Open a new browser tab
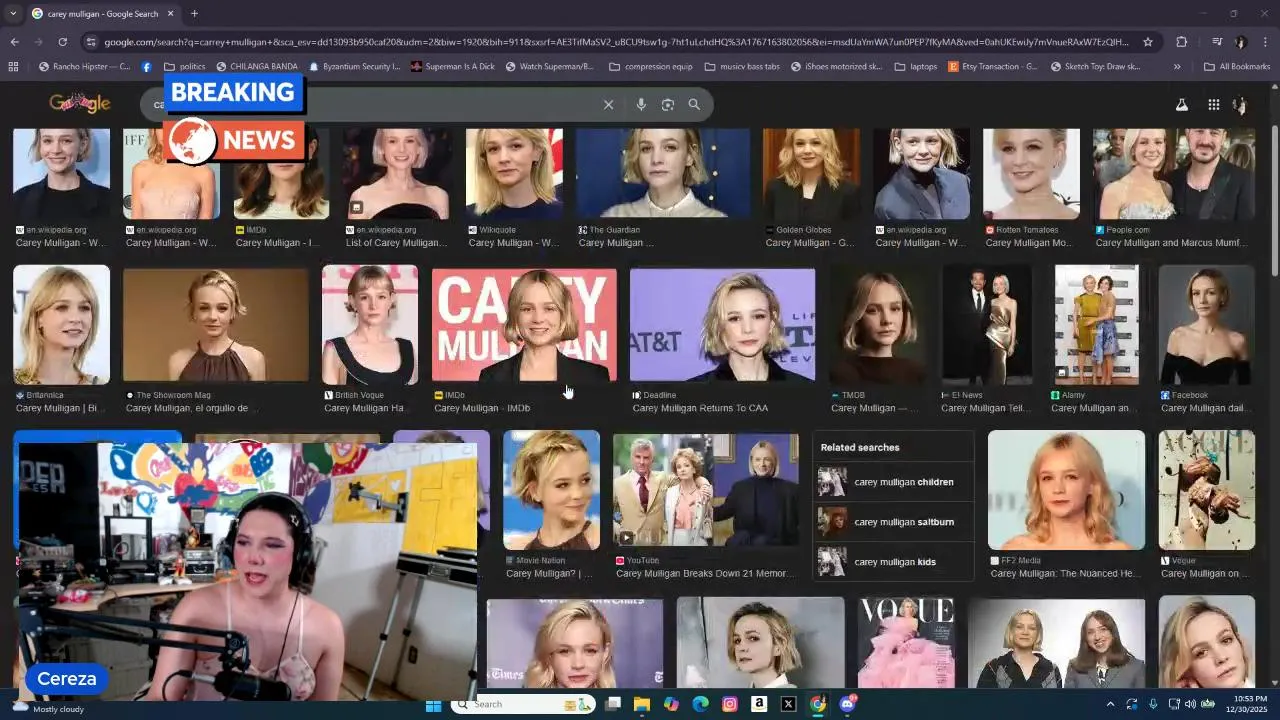The width and height of the screenshot is (1280, 720). (194, 14)
